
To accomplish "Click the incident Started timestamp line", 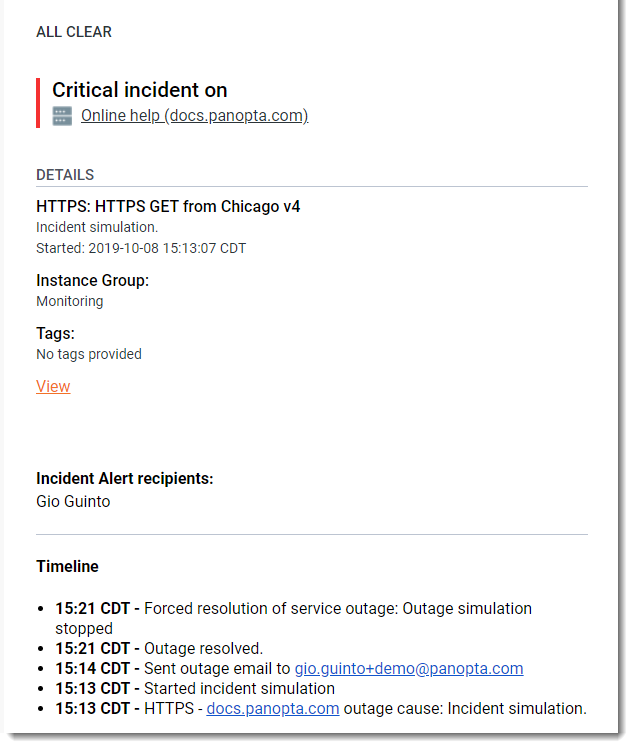I will point(141,248).
